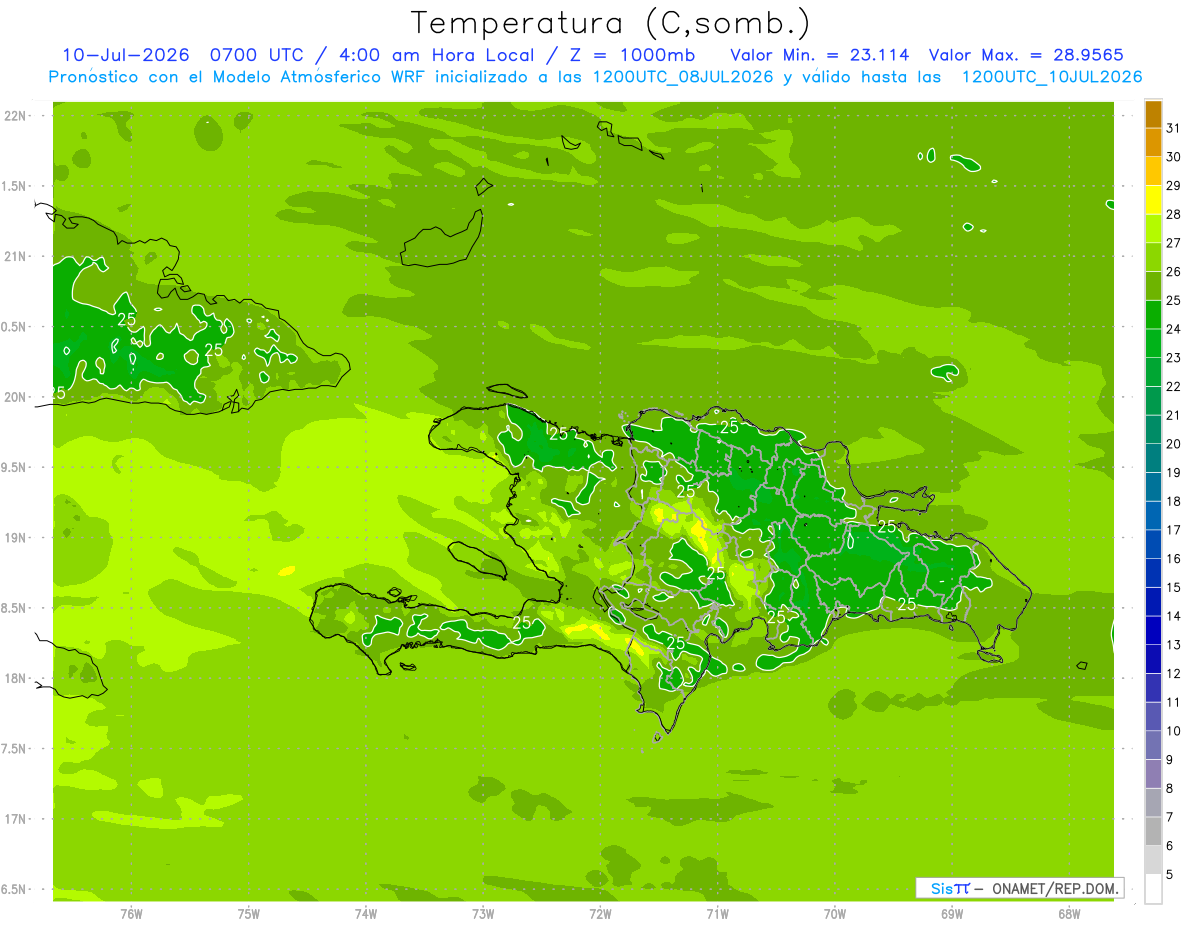
Task: Click the green color-scale segment between 24 and 25
Action: tap(1153, 315)
